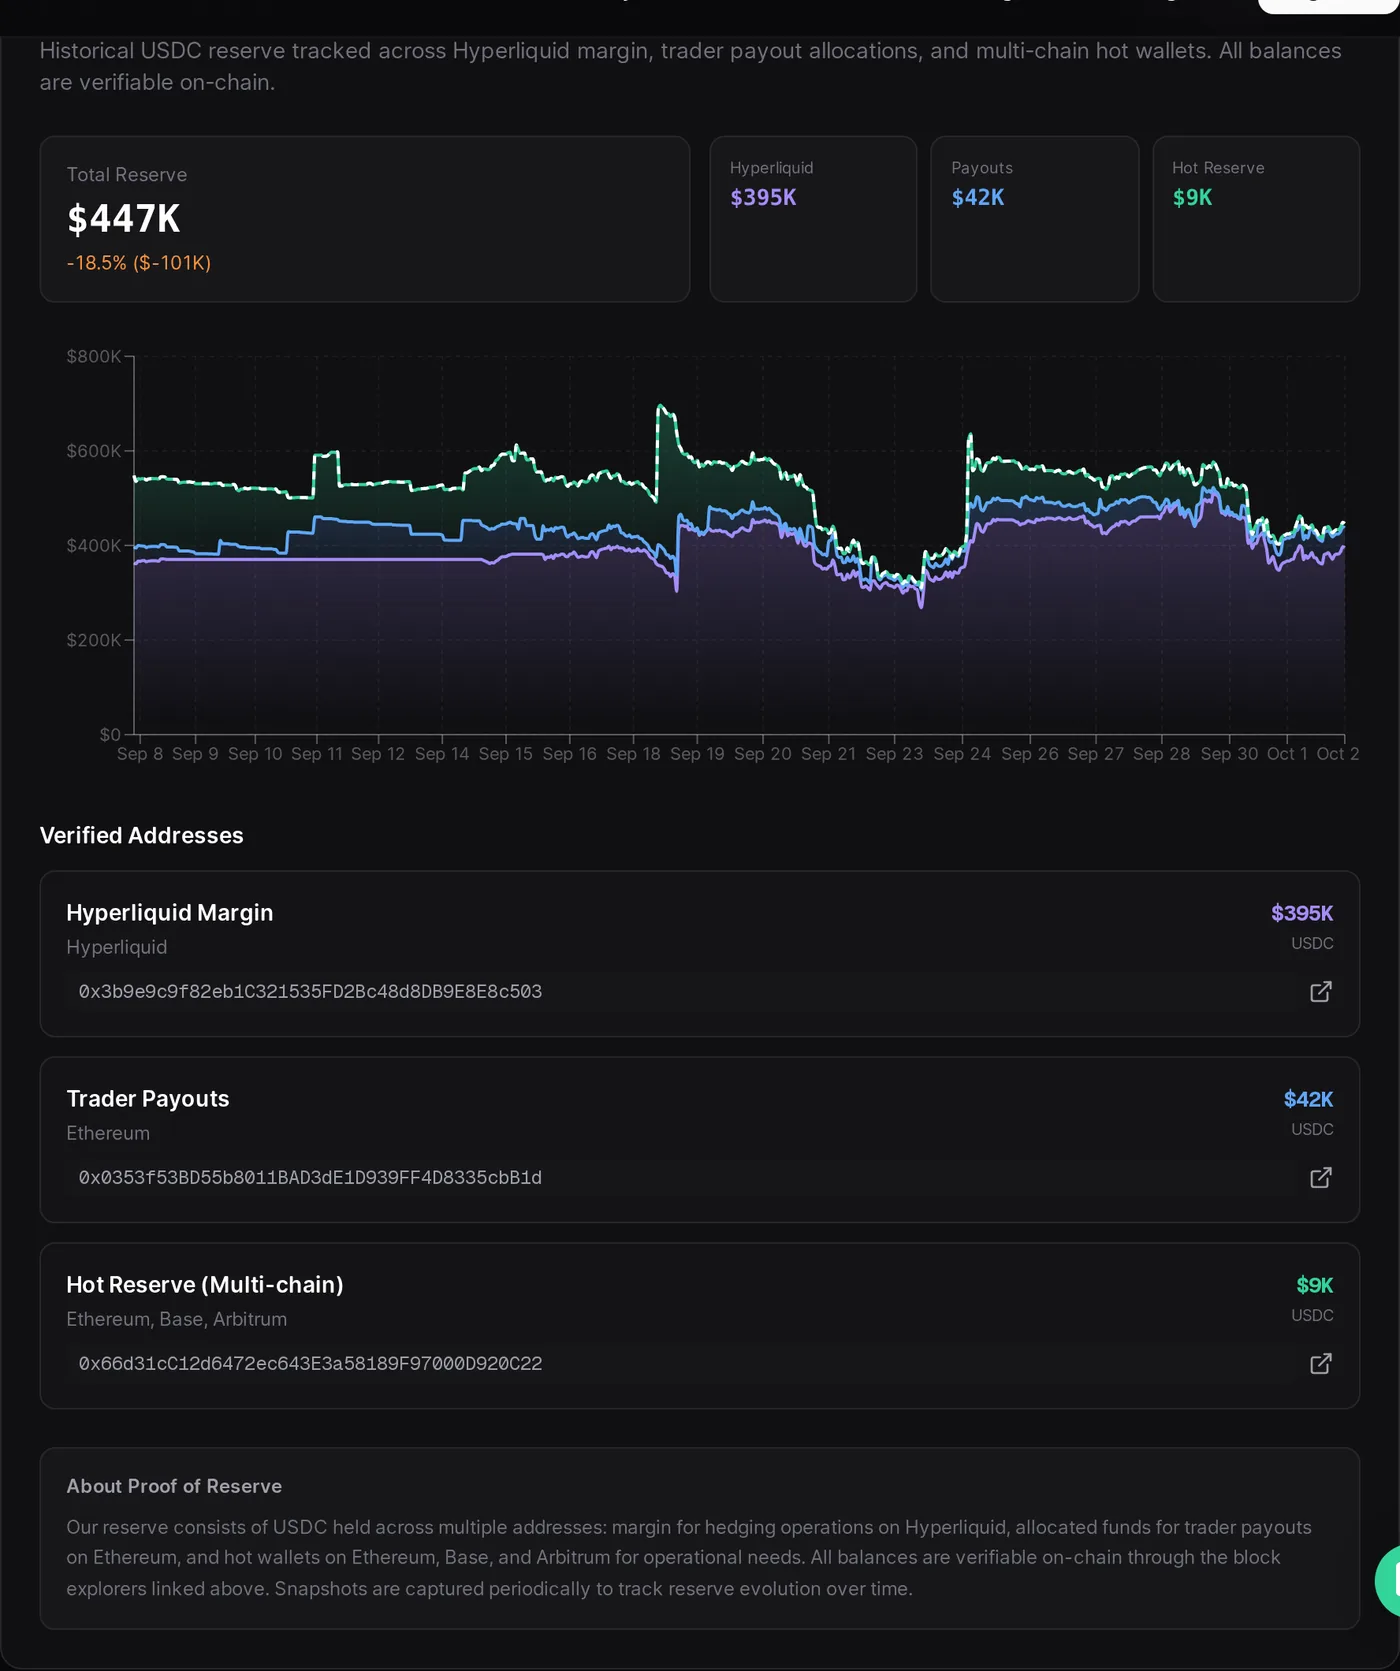Click "Ethereum, Base, Arbitrum" chain list text

177,1319
